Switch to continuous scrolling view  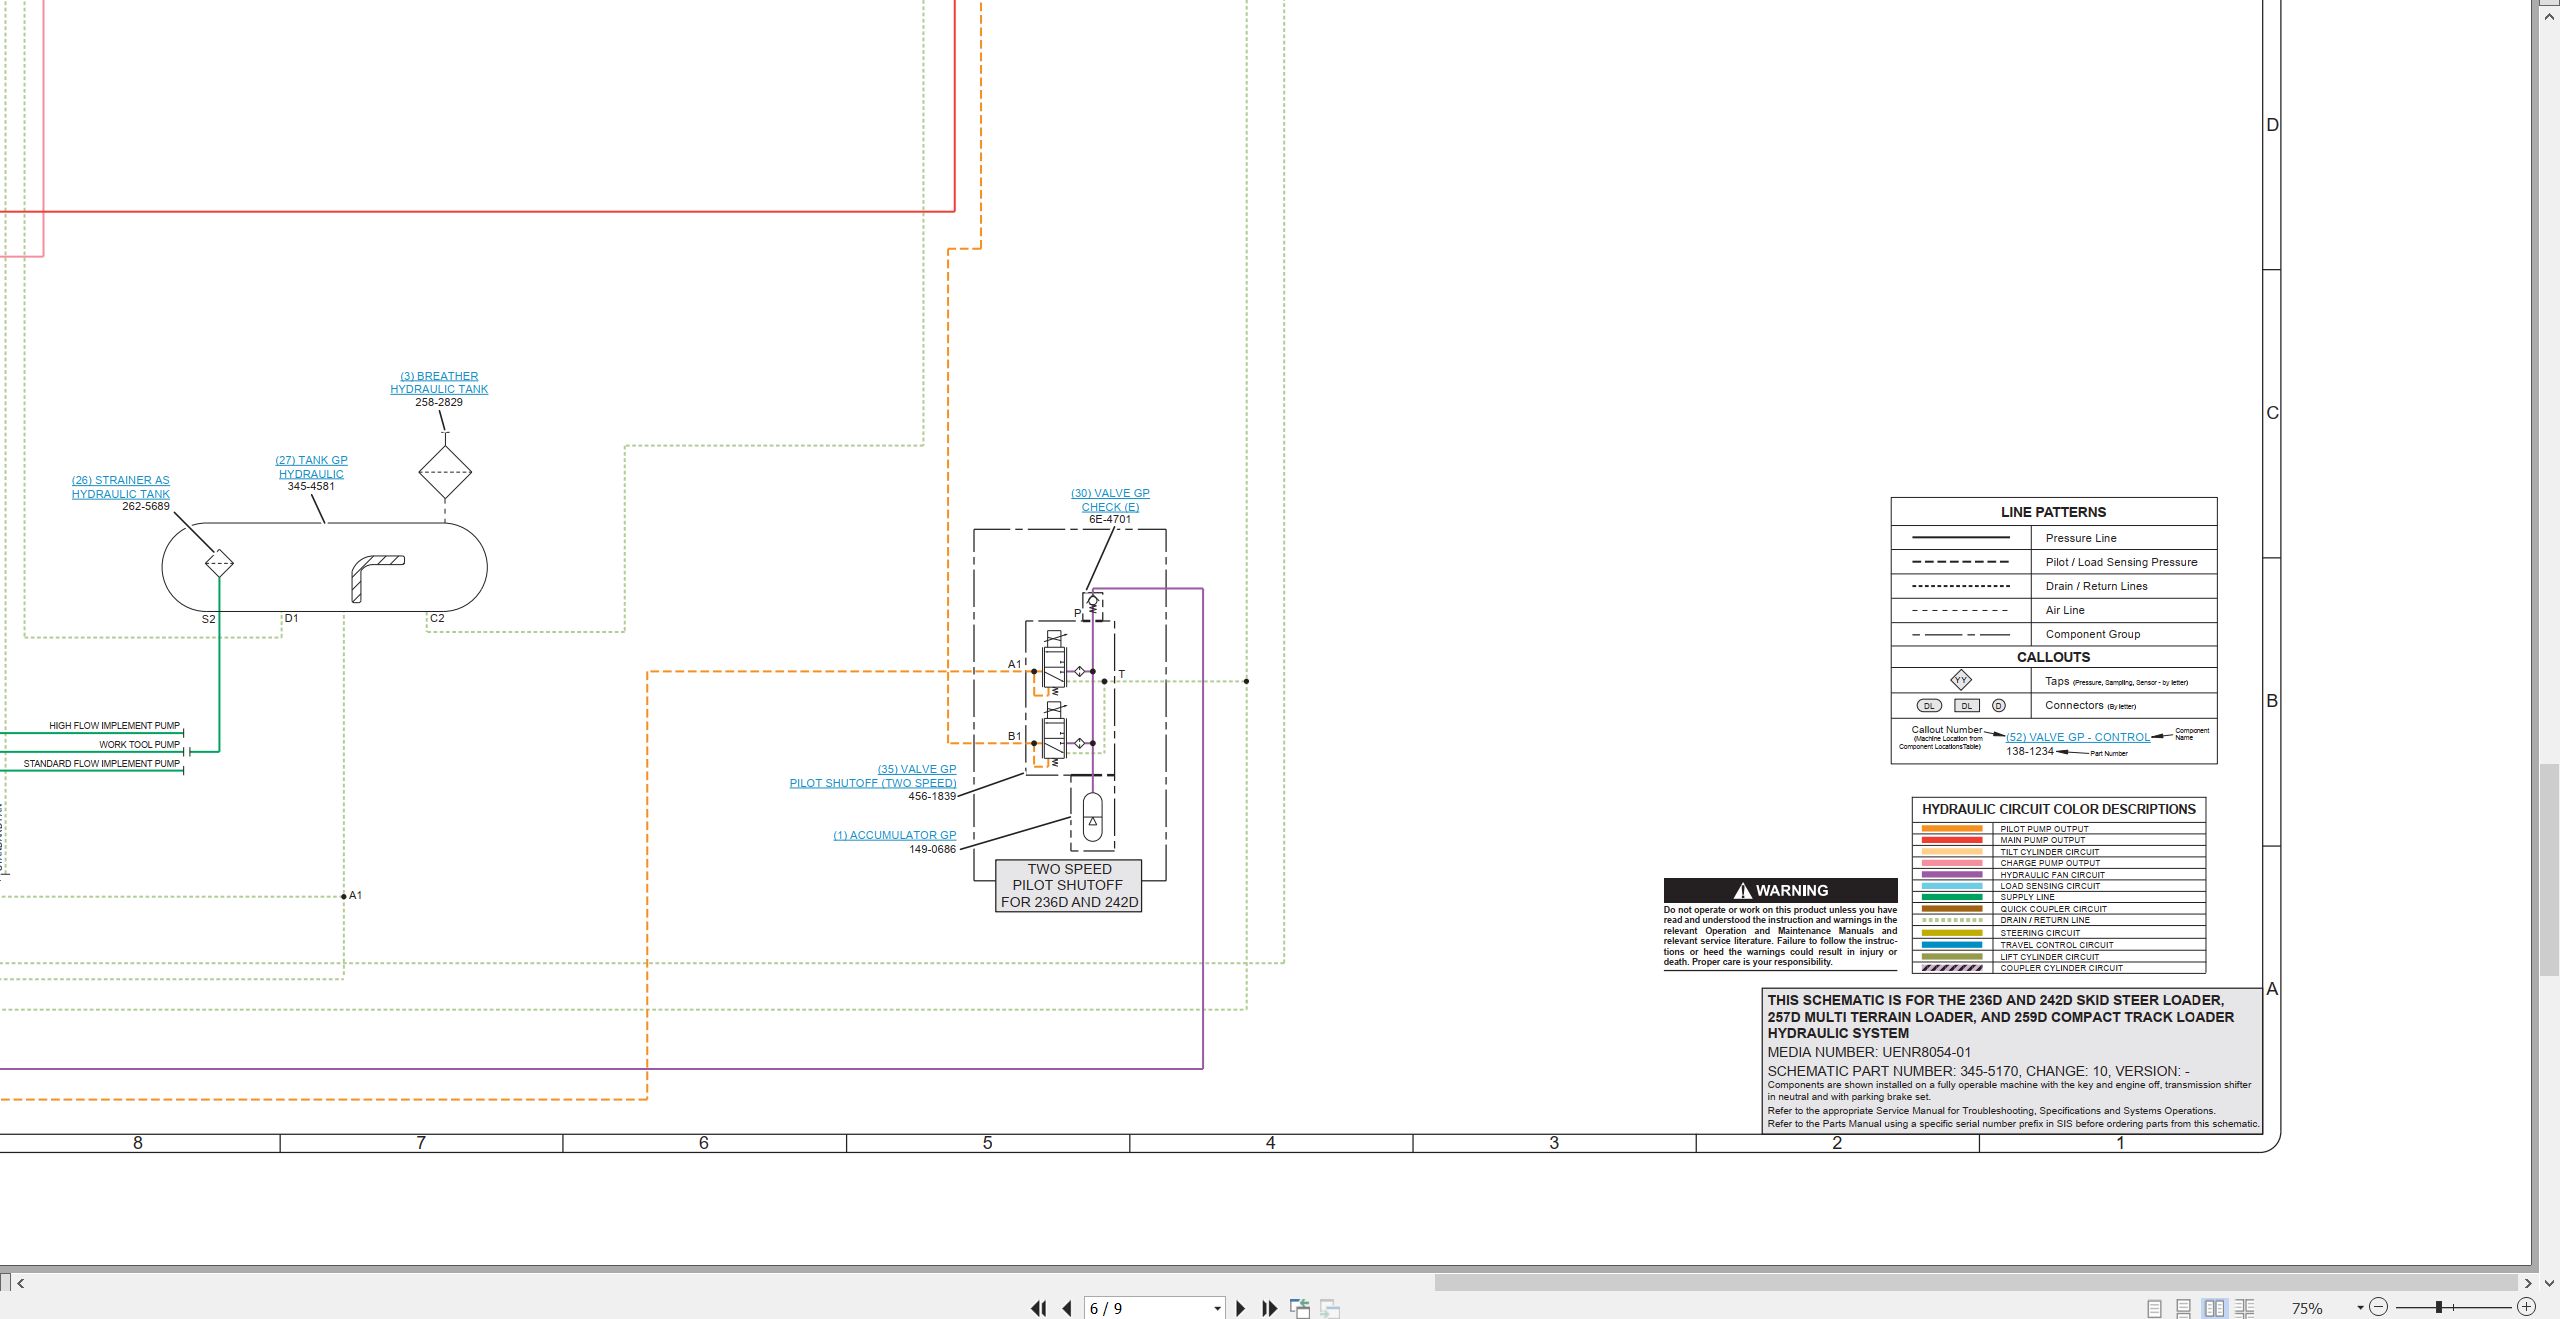click(x=2183, y=1308)
